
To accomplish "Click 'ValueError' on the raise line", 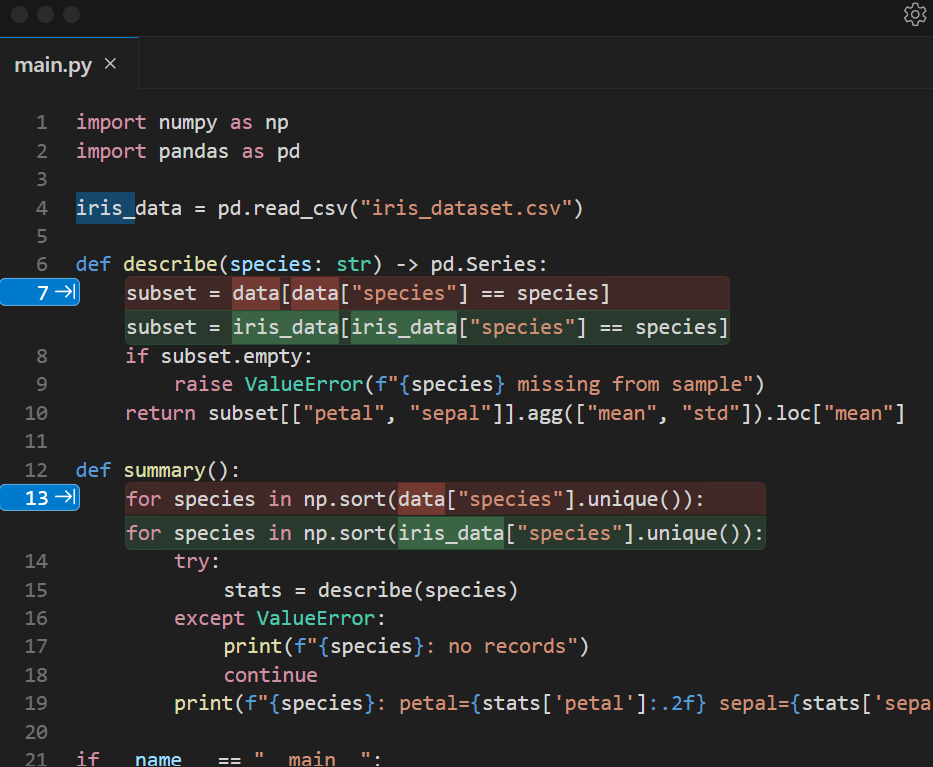I will [x=303, y=384].
